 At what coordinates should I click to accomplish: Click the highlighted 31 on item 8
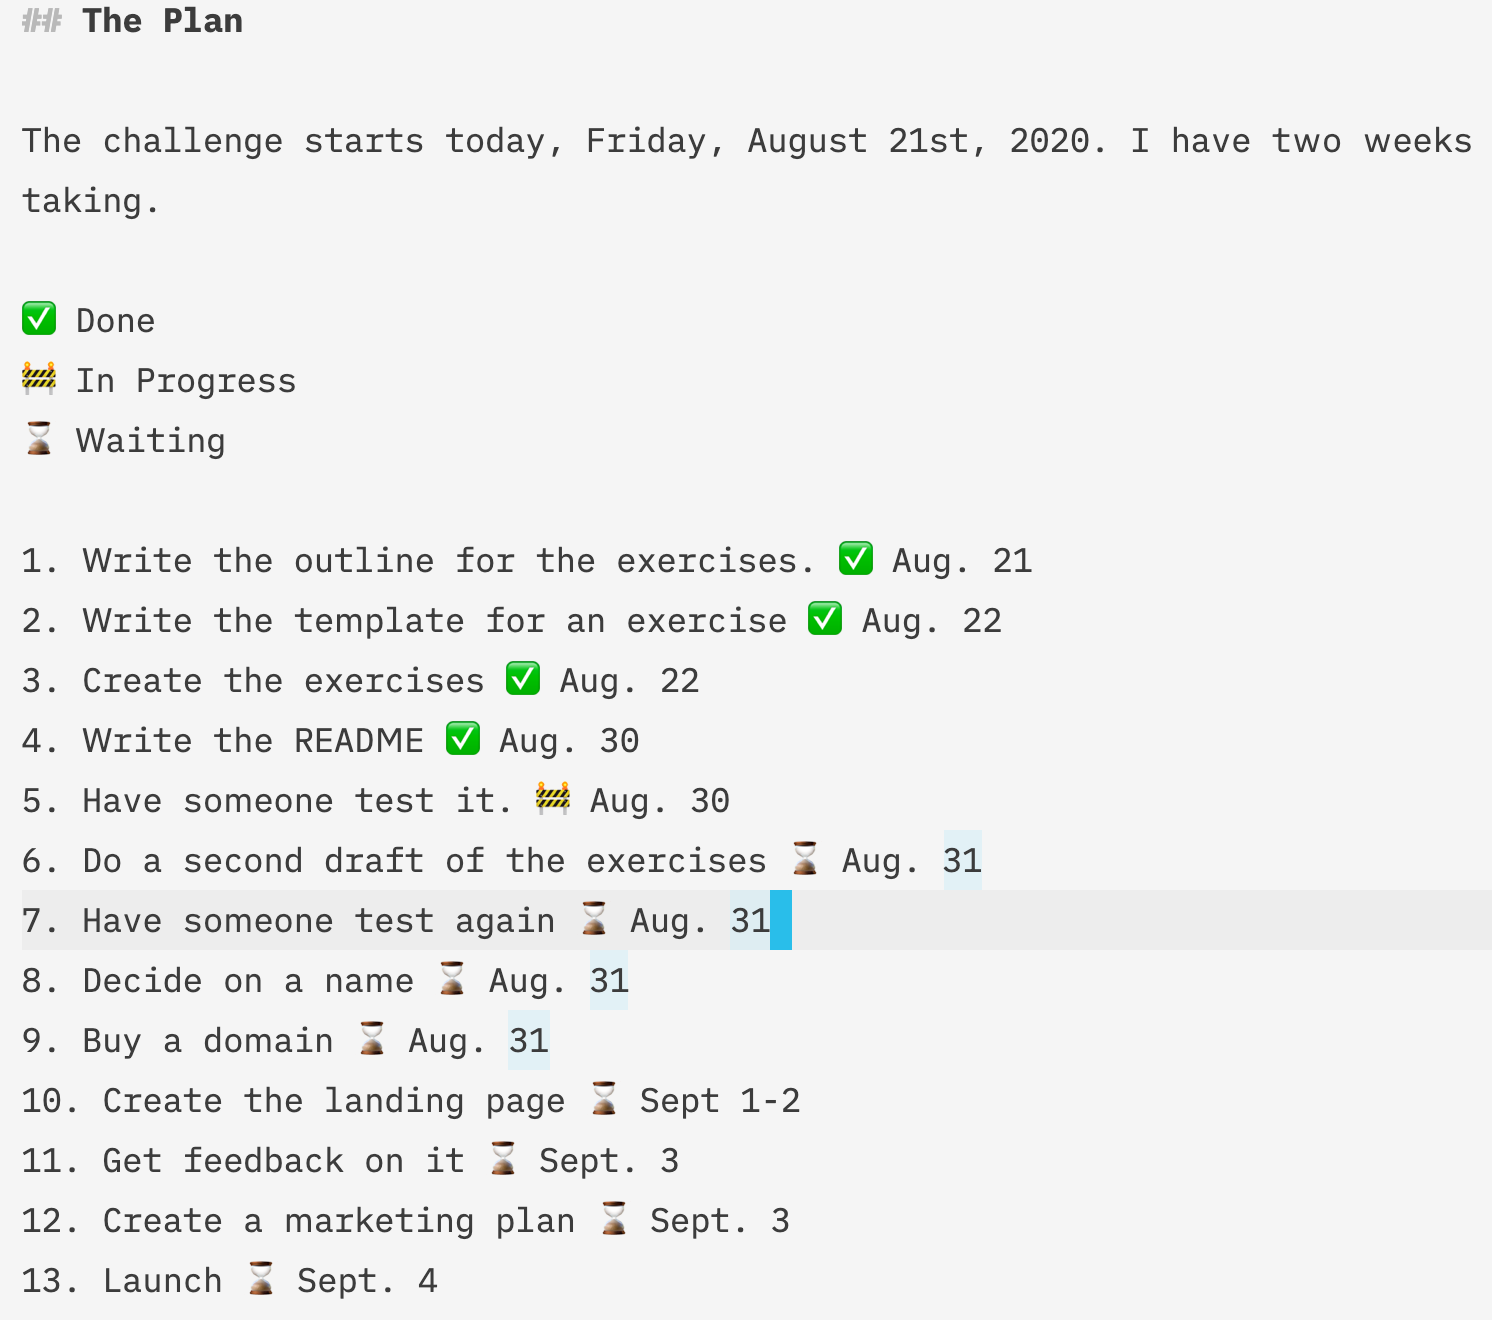pyautogui.click(x=609, y=980)
